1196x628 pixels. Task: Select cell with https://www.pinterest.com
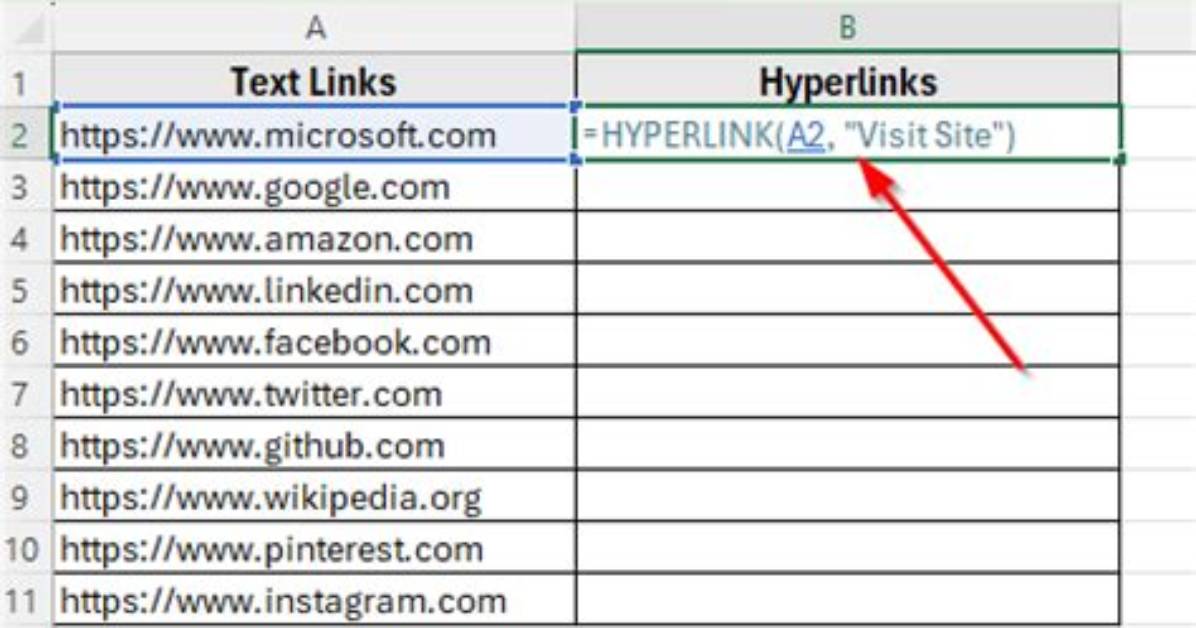[x=314, y=549]
